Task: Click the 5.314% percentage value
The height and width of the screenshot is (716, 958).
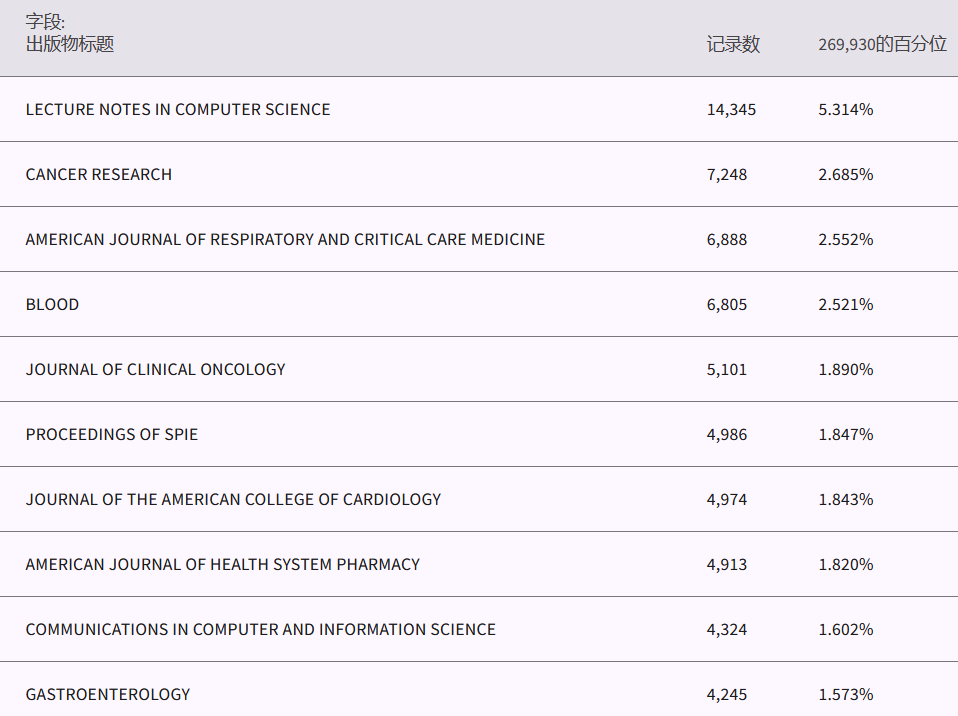Action: (x=845, y=109)
